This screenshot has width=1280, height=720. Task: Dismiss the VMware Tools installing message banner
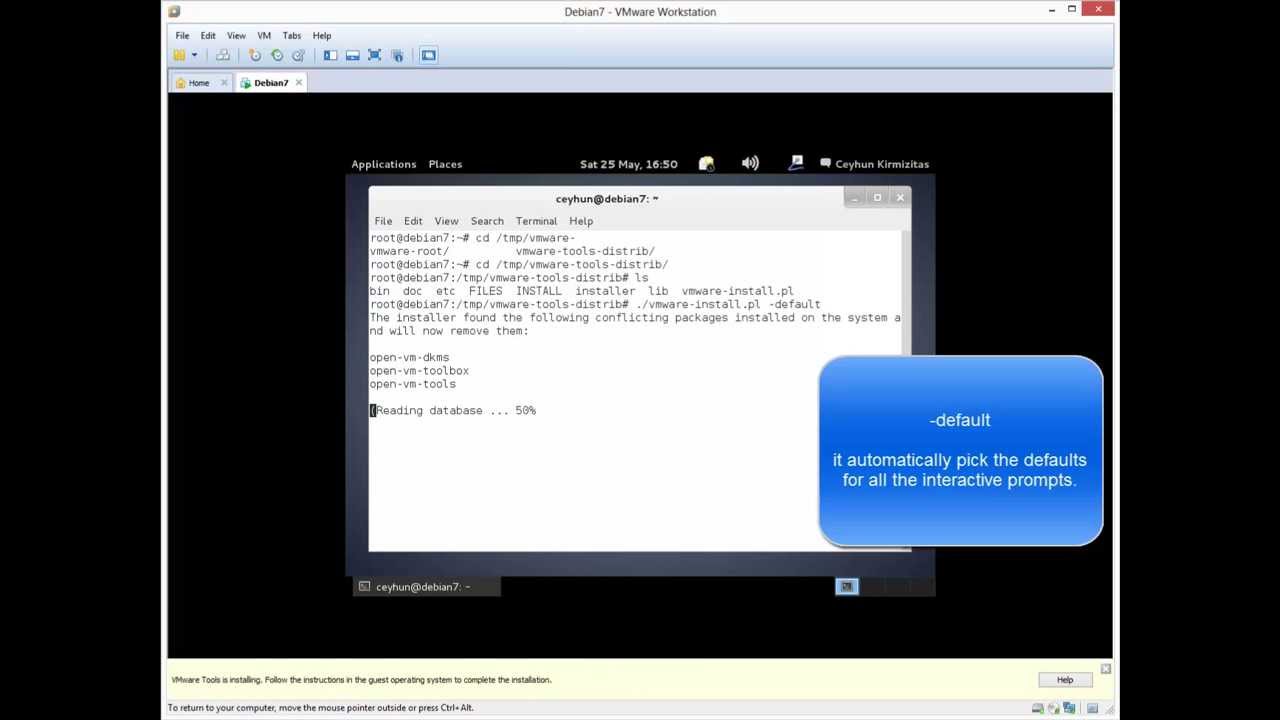coord(1105,670)
